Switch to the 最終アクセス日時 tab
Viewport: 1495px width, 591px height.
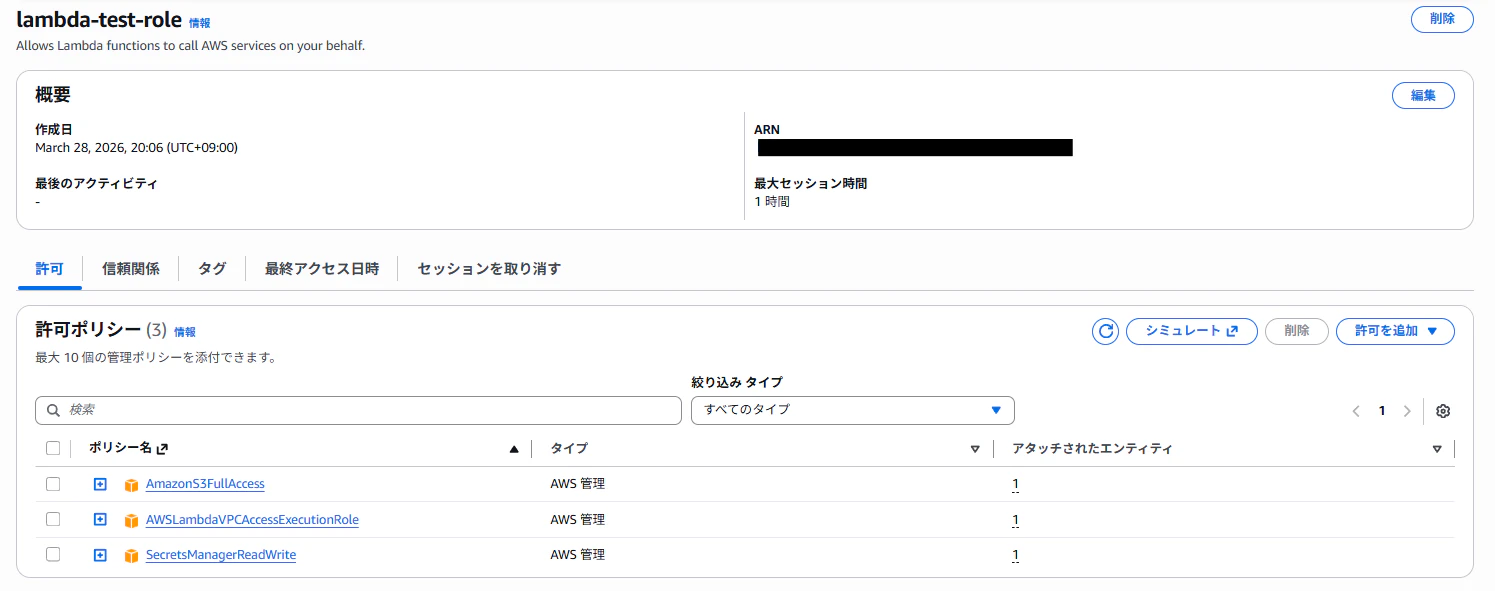(x=322, y=269)
